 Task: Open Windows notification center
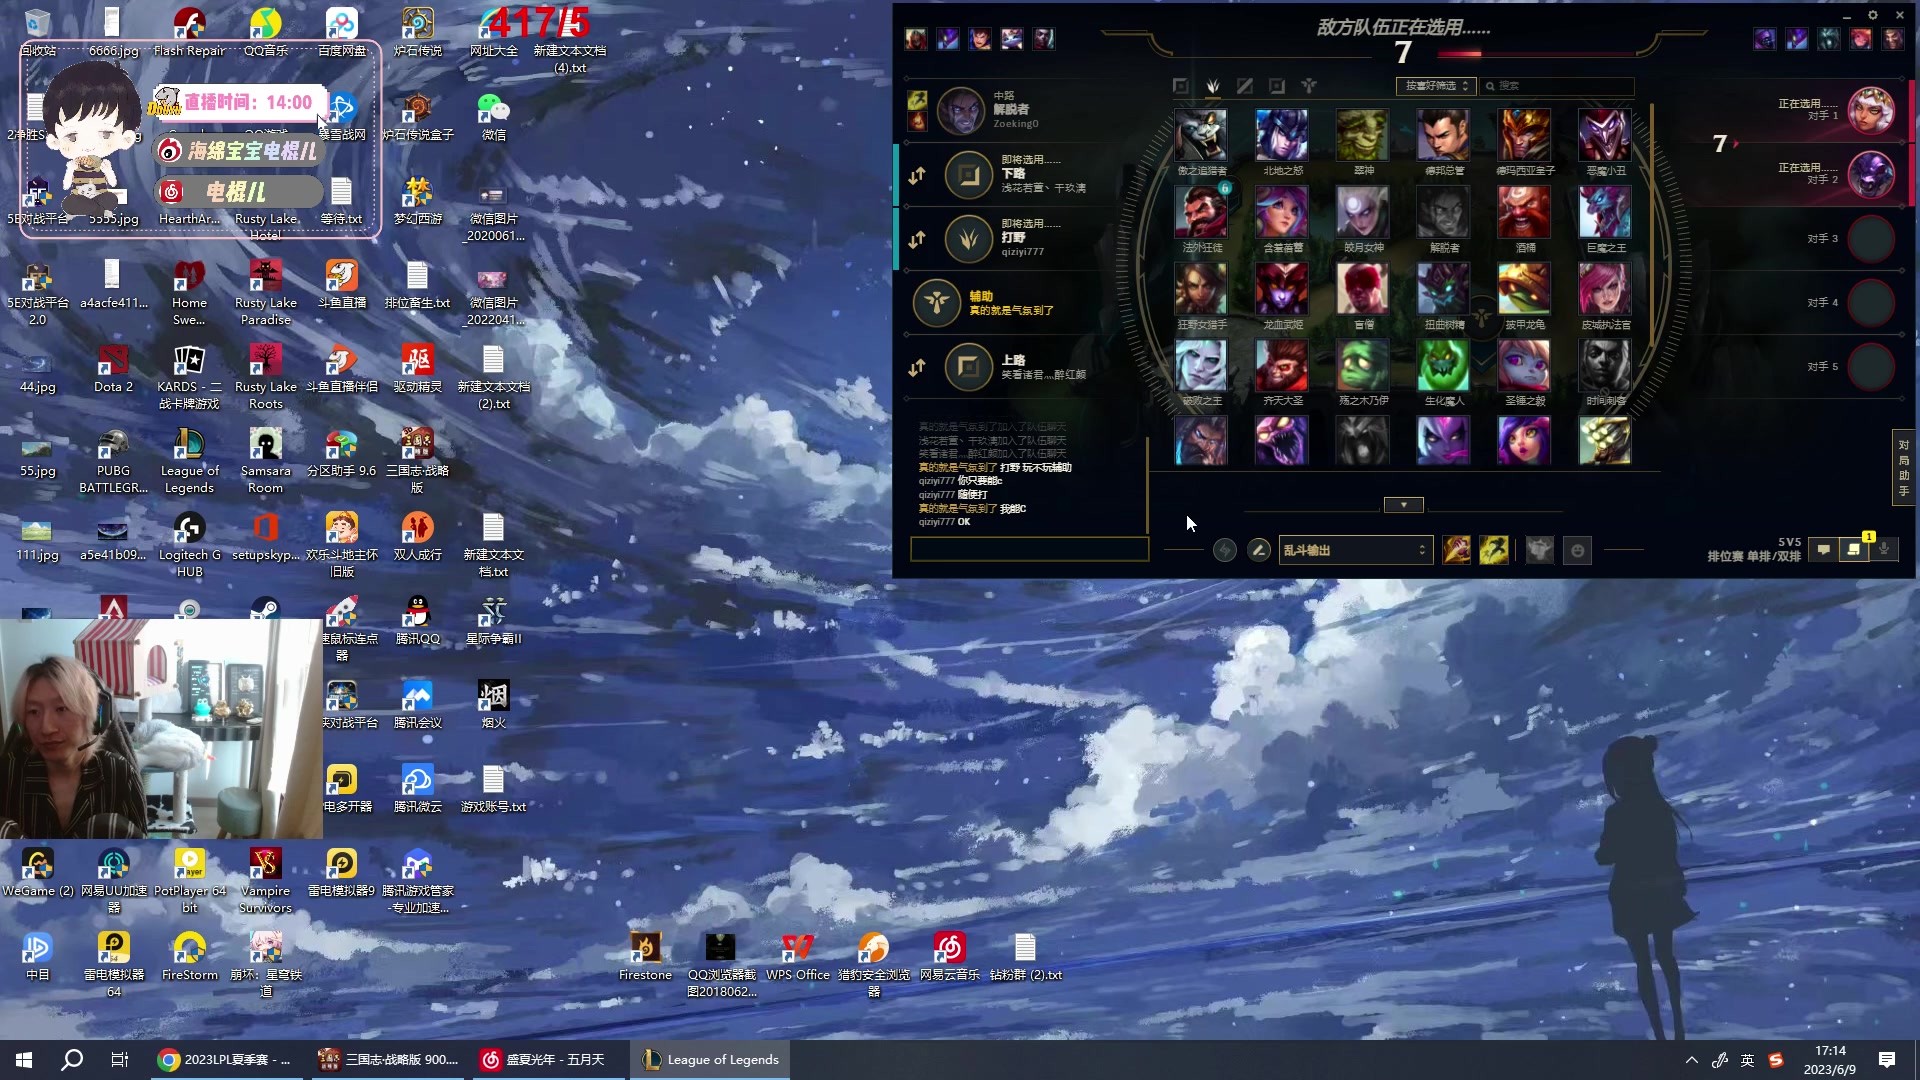click(x=1887, y=1060)
